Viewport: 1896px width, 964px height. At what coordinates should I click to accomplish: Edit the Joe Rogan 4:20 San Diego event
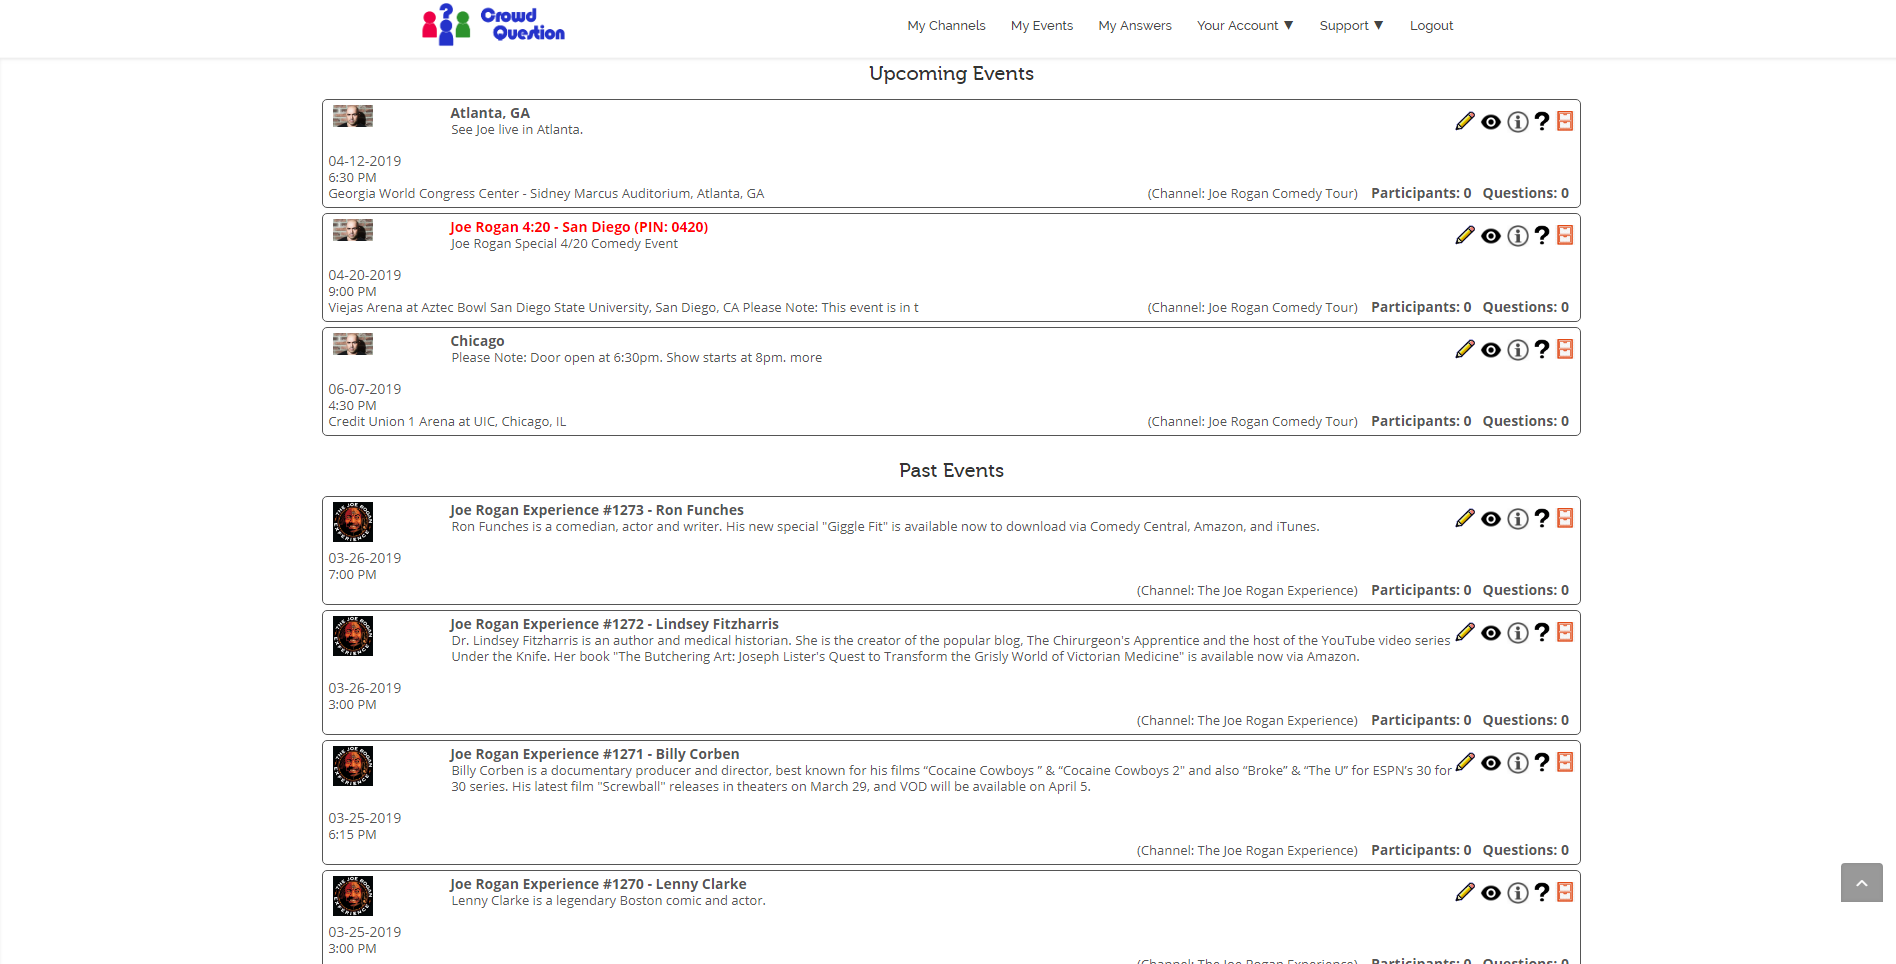pyautogui.click(x=1465, y=235)
